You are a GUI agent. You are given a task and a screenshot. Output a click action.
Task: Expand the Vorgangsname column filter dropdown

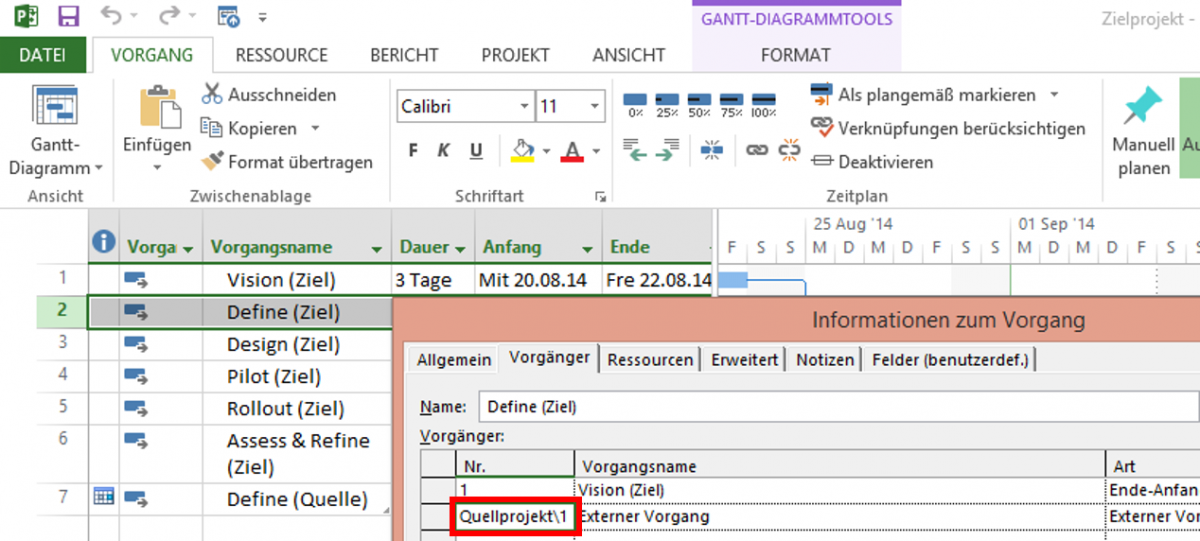click(x=376, y=249)
